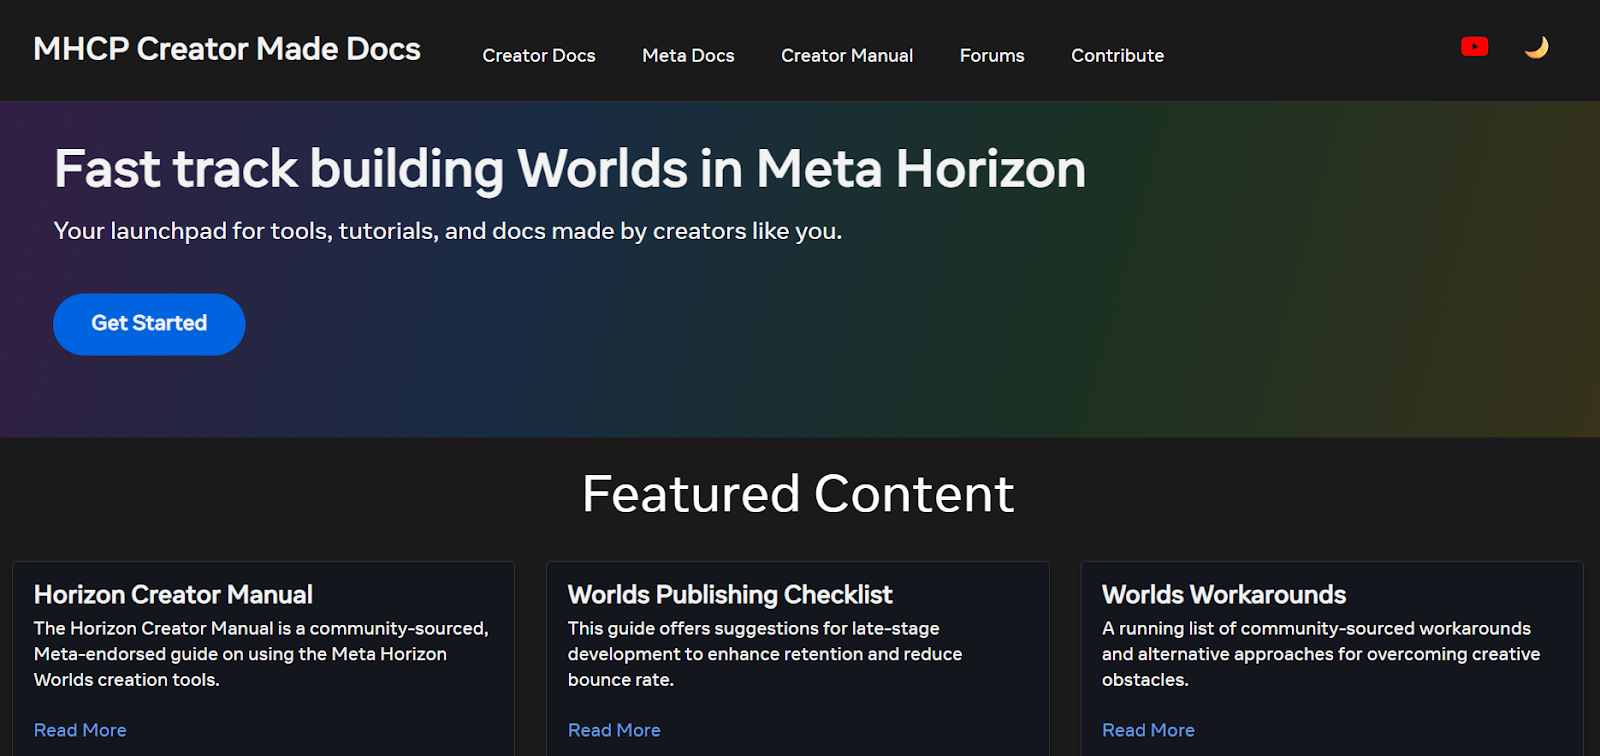The image size is (1600, 756).
Task: Read More about Worlds Publishing Checklist
Action: [614, 730]
